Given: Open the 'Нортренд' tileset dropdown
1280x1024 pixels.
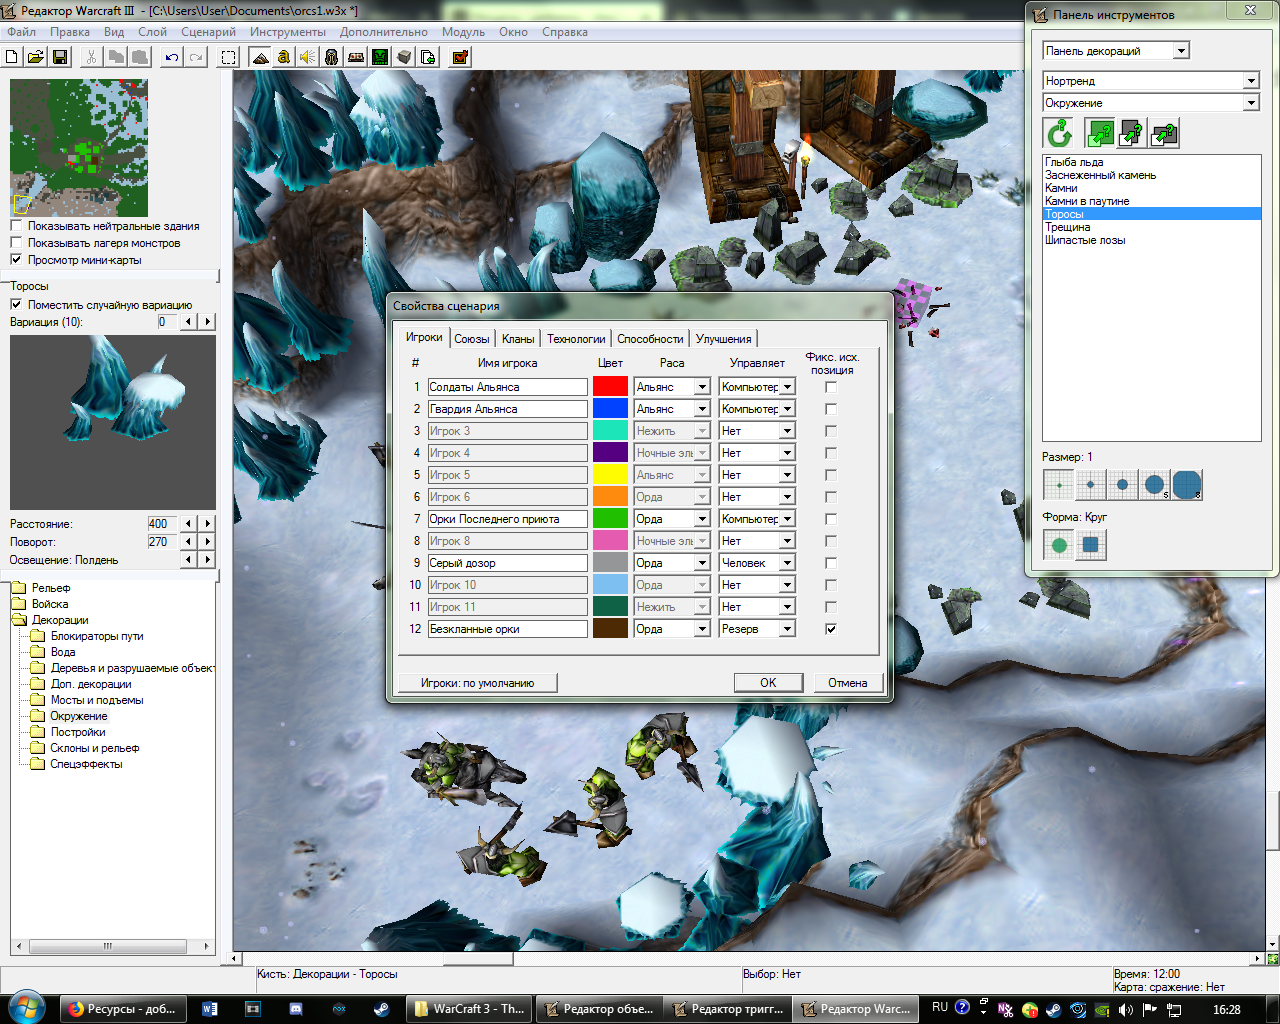Looking at the screenshot, I should pyautogui.click(x=1251, y=81).
